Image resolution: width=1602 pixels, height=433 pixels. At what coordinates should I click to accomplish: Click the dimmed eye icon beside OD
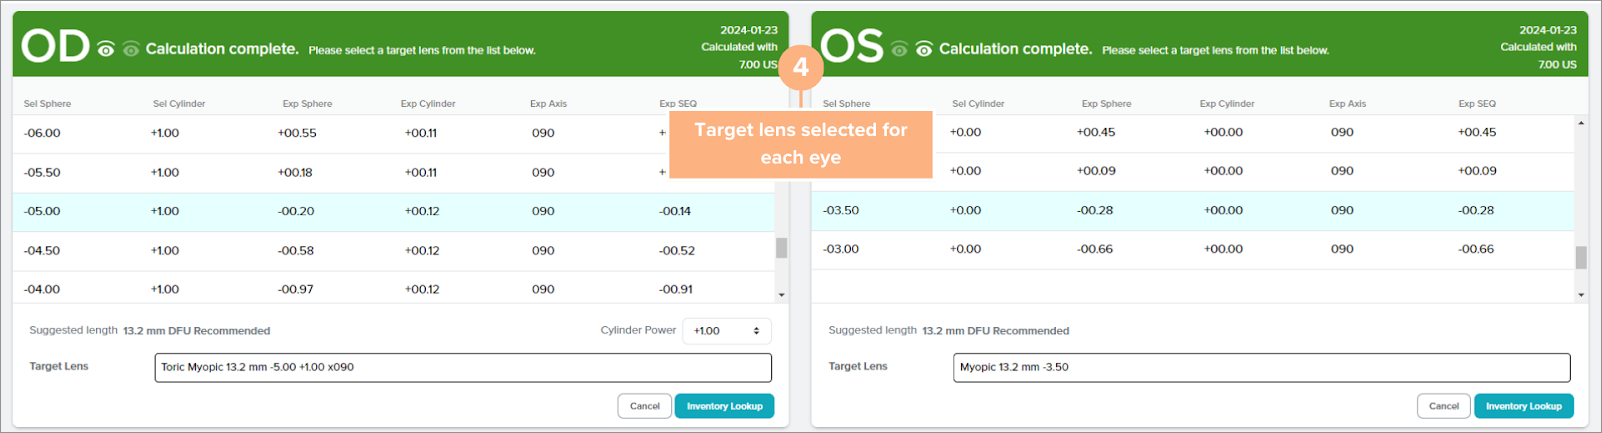point(130,49)
